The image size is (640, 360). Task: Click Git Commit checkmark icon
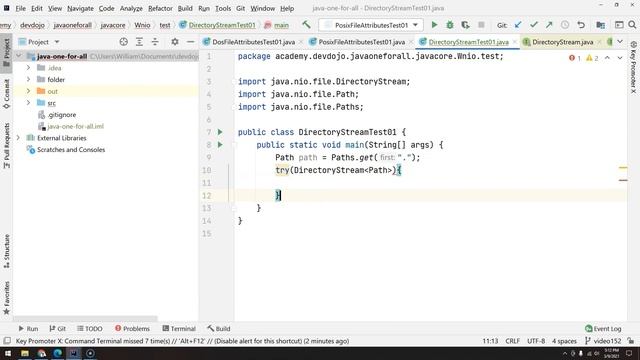[x=533, y=25]
